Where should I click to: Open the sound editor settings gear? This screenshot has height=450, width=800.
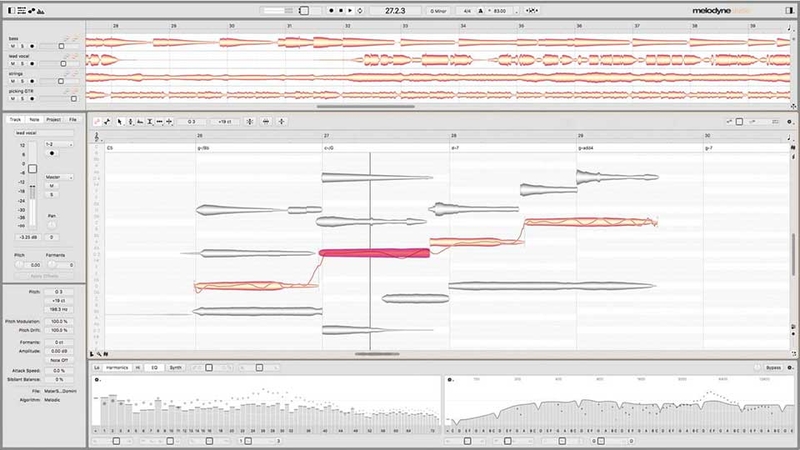[x=790, y=368]
